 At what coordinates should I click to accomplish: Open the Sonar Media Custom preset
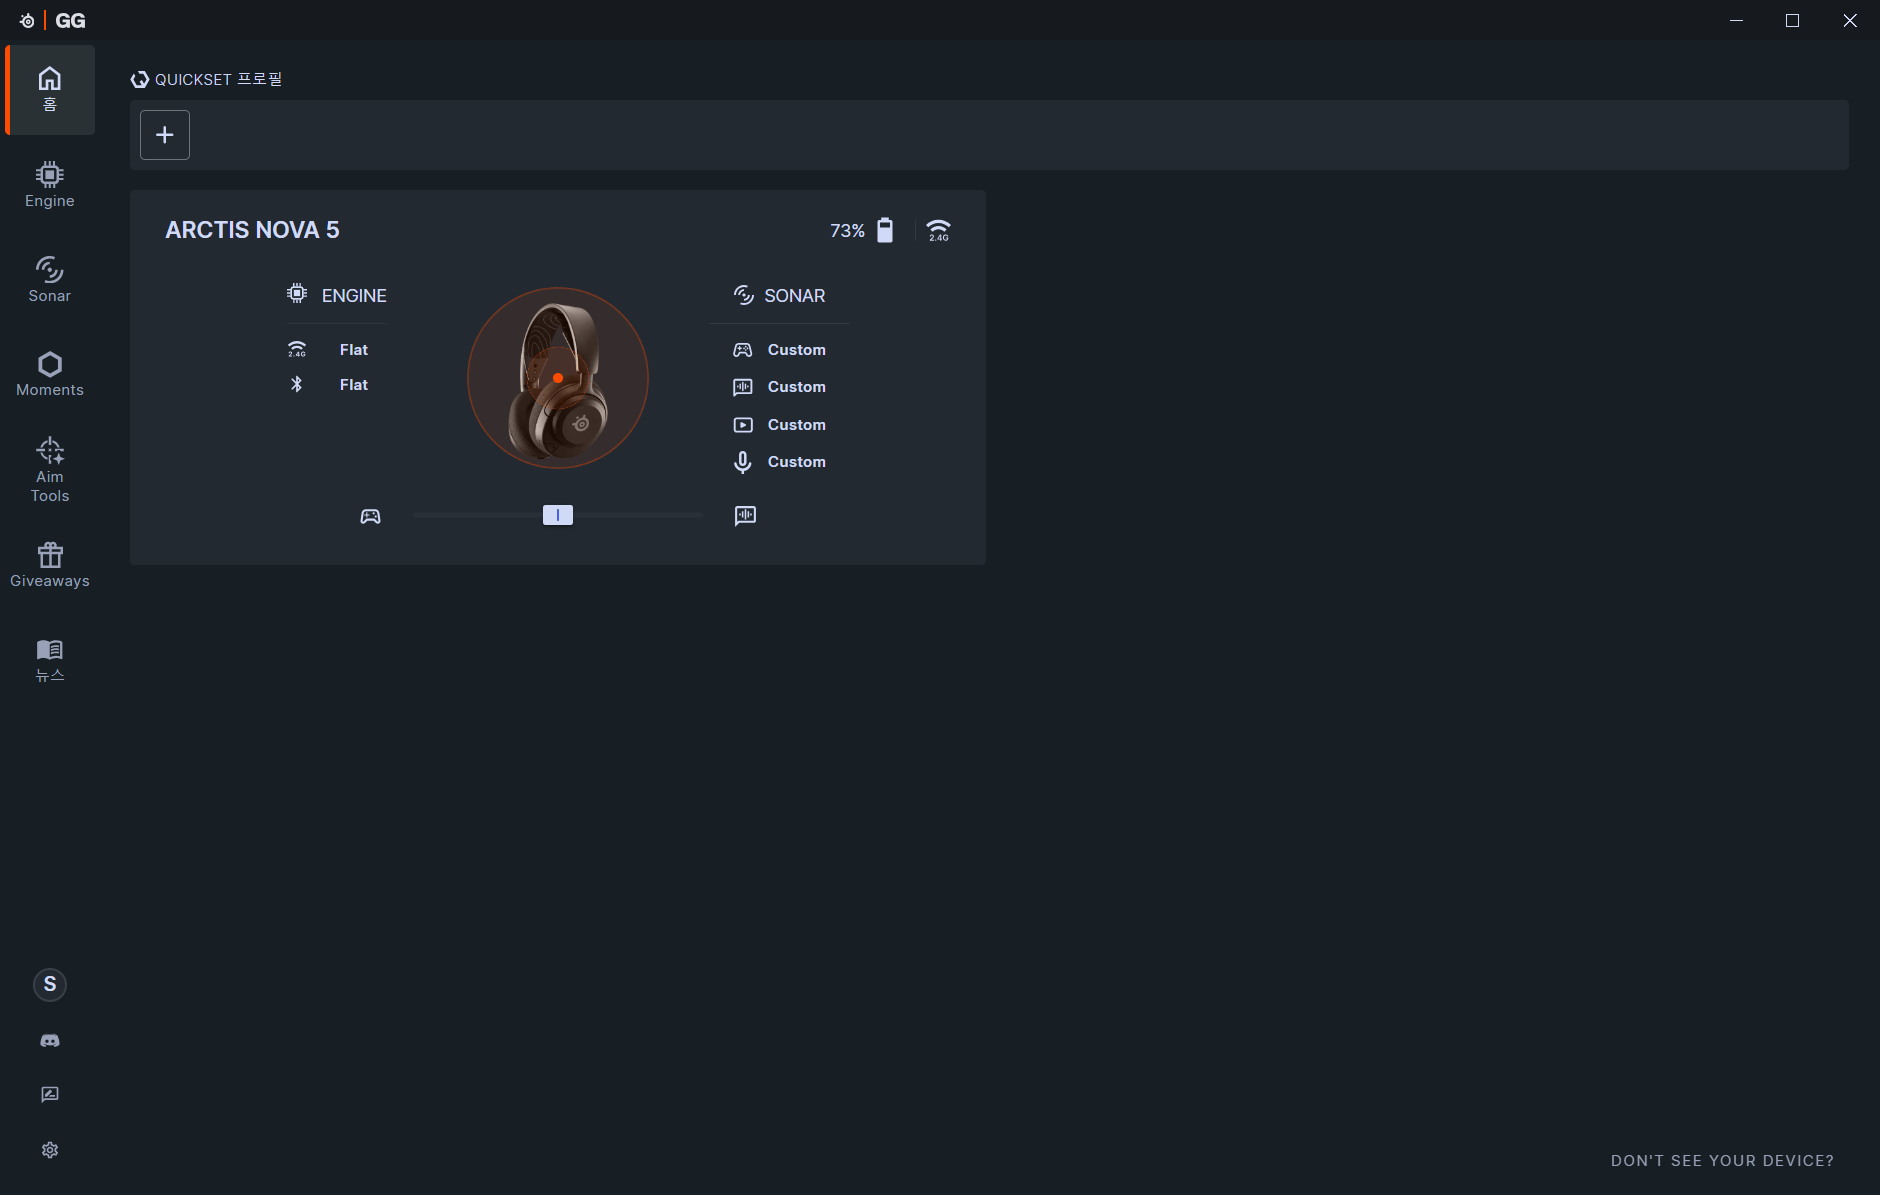pyautogui.click(x=797, y=425)
